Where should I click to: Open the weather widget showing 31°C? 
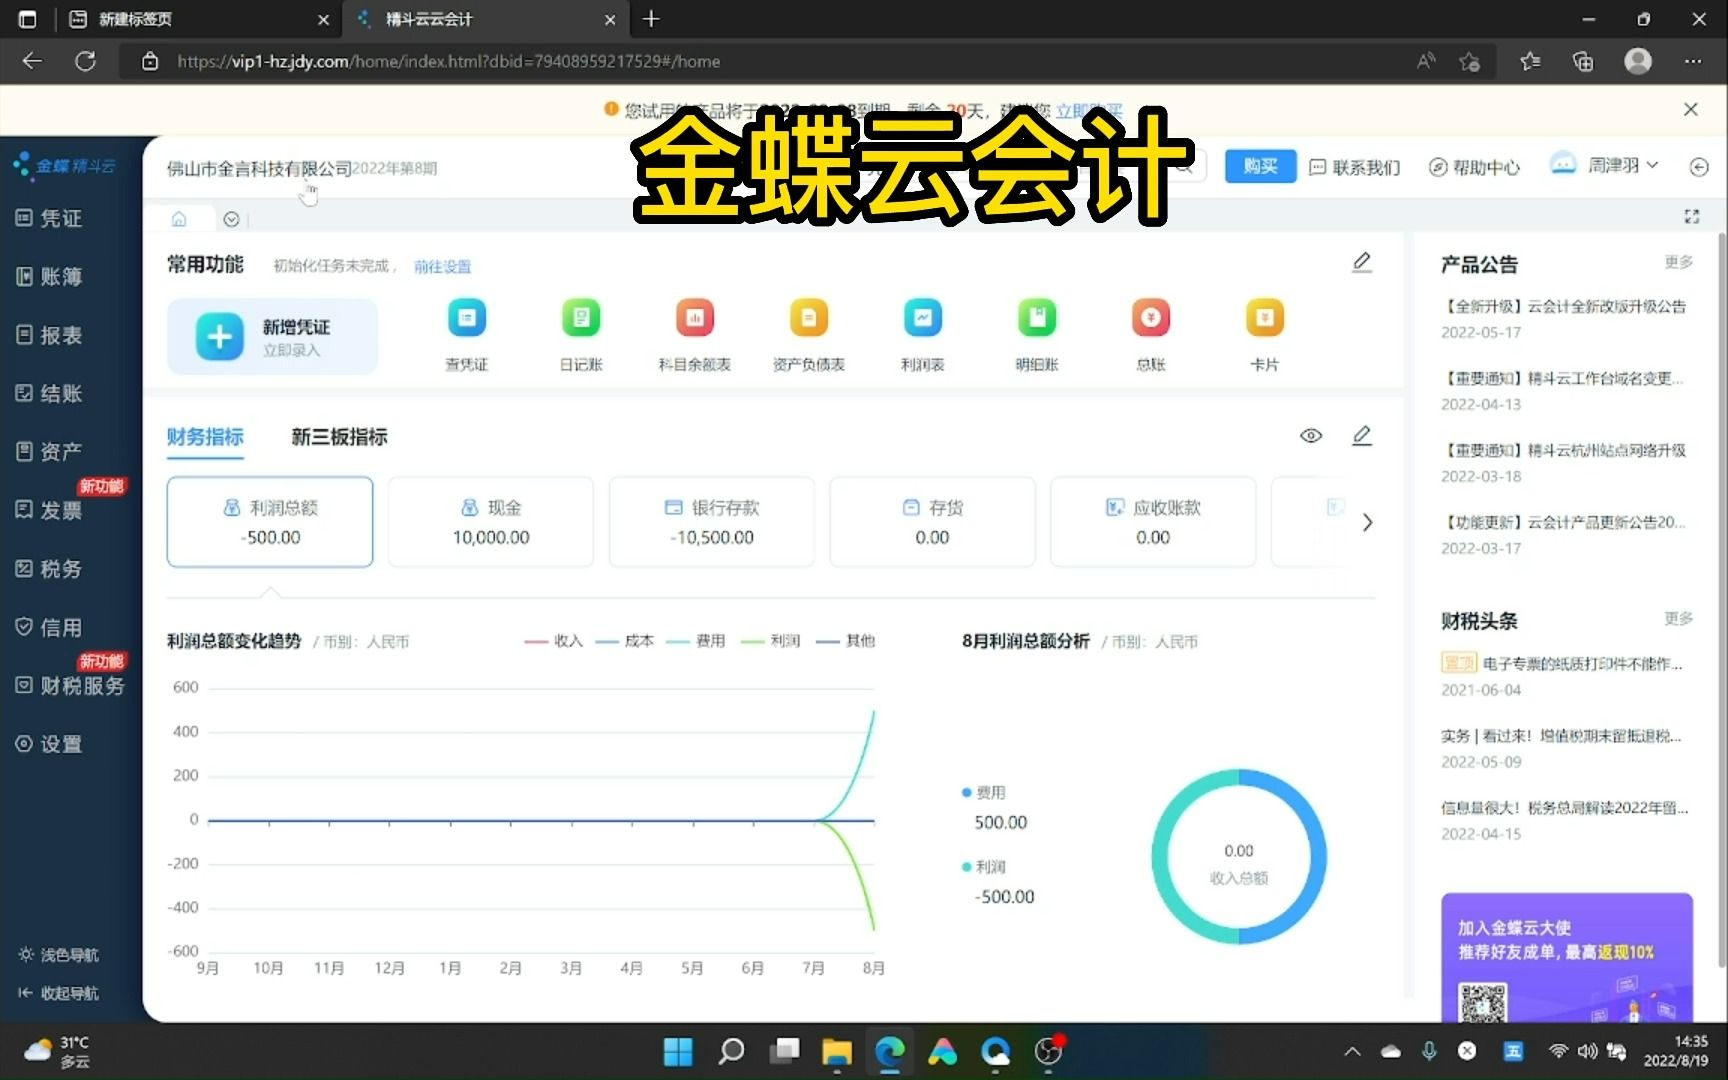click(x=57, y=1051)
